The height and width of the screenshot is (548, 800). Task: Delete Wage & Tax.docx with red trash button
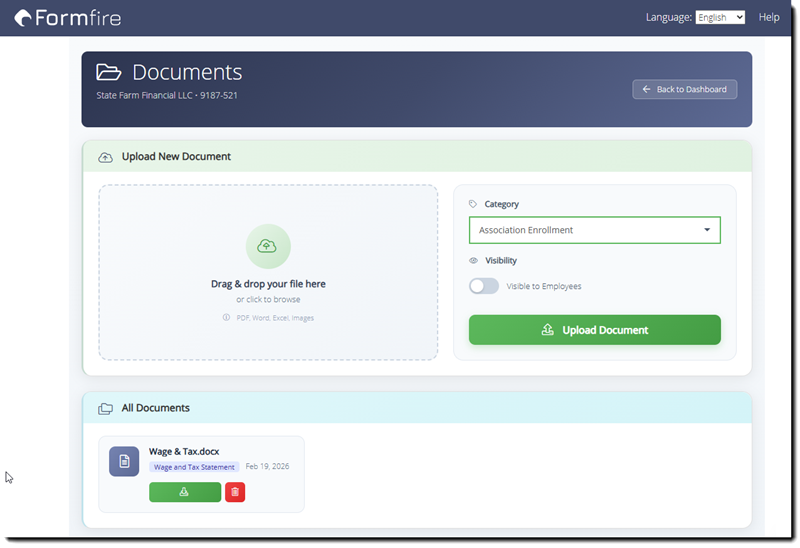pyautogui.click(x=235, y=492)
